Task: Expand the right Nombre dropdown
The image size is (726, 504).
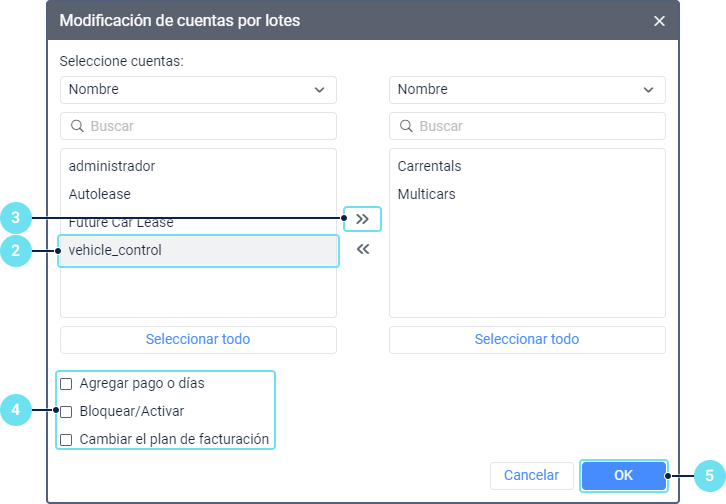Action: tap(527, 90)
